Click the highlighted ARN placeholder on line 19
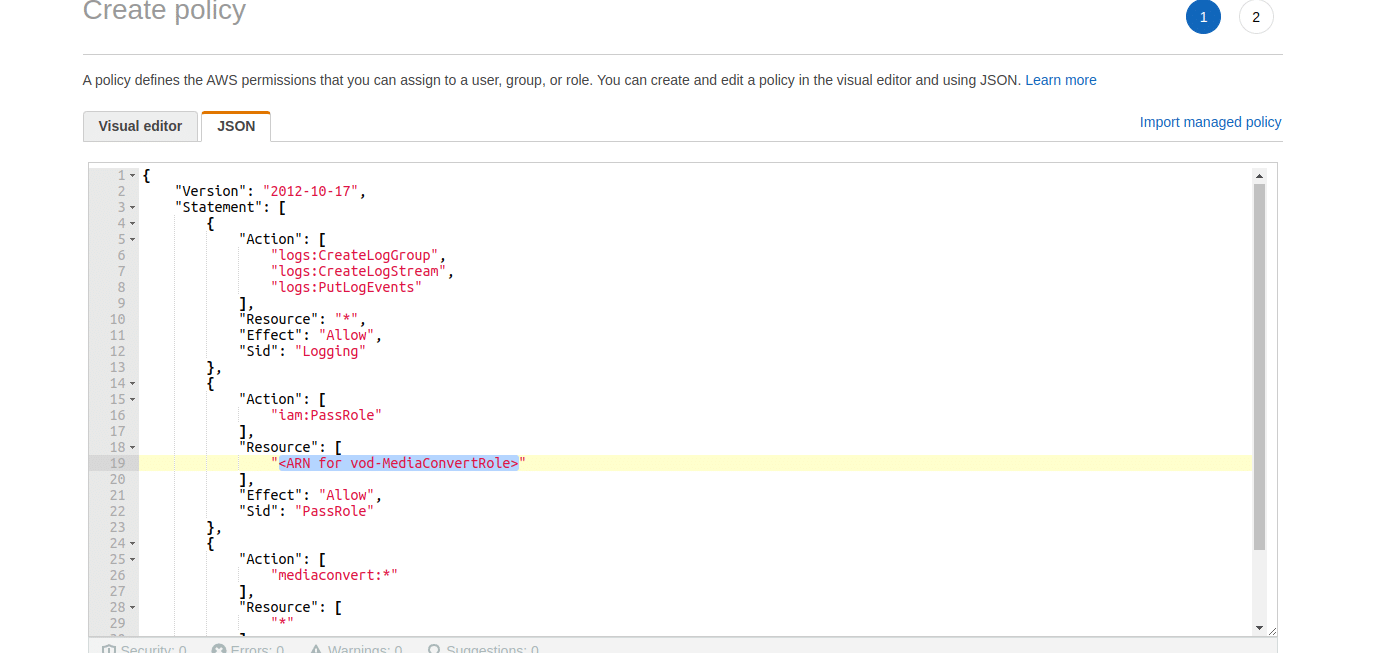The width and height of the screenshot is (1379, 653). 398,463
